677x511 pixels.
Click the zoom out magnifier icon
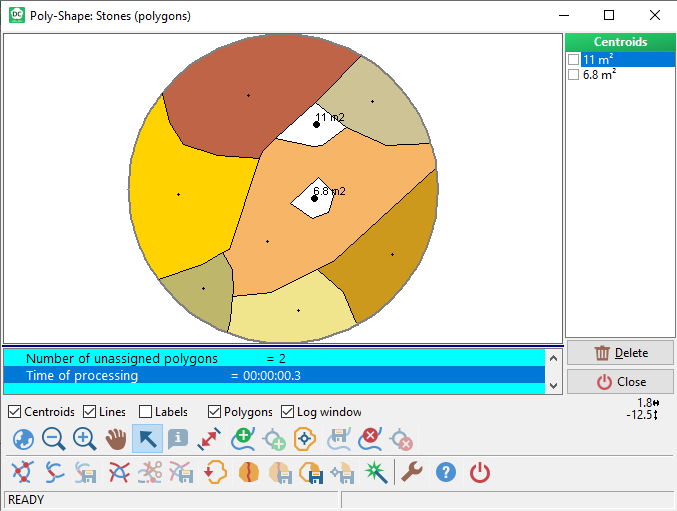(x=54, y=439)
